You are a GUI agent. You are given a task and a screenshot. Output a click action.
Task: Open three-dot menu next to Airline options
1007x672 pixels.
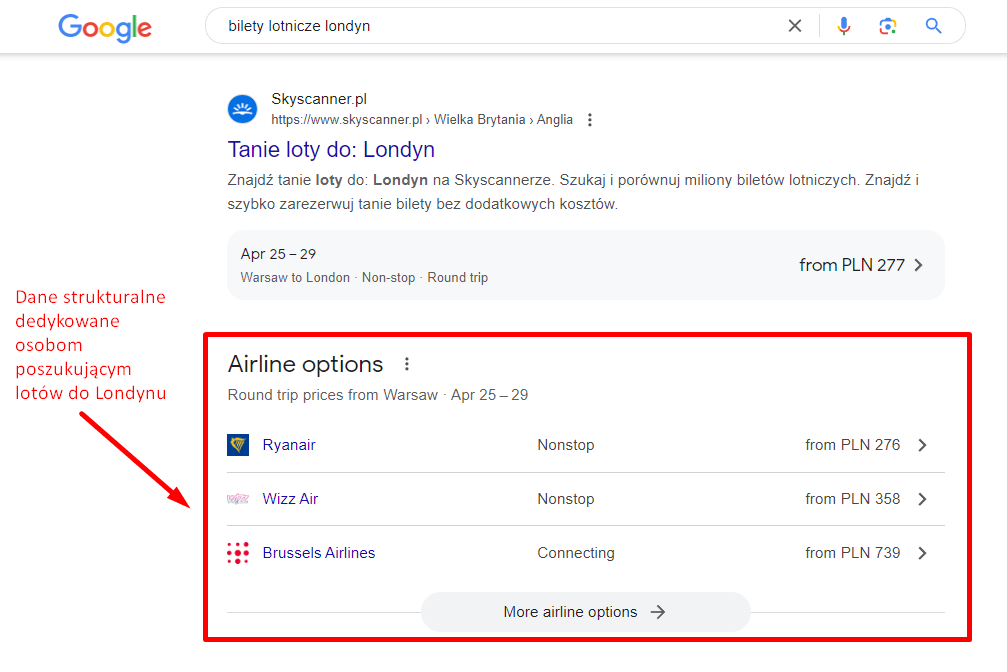coord(406,364)
